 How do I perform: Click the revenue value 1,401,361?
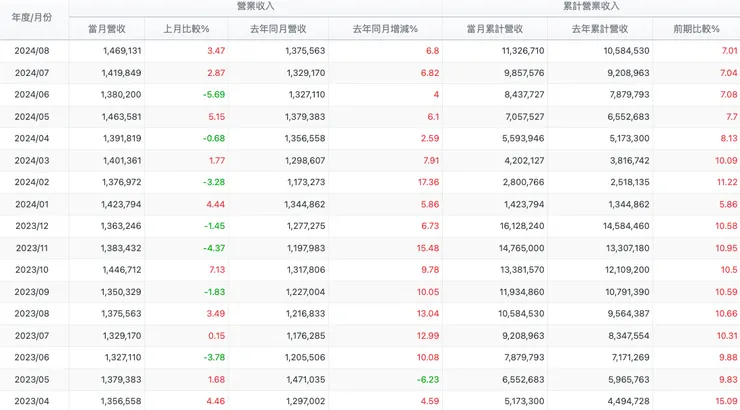pos(122,160)
